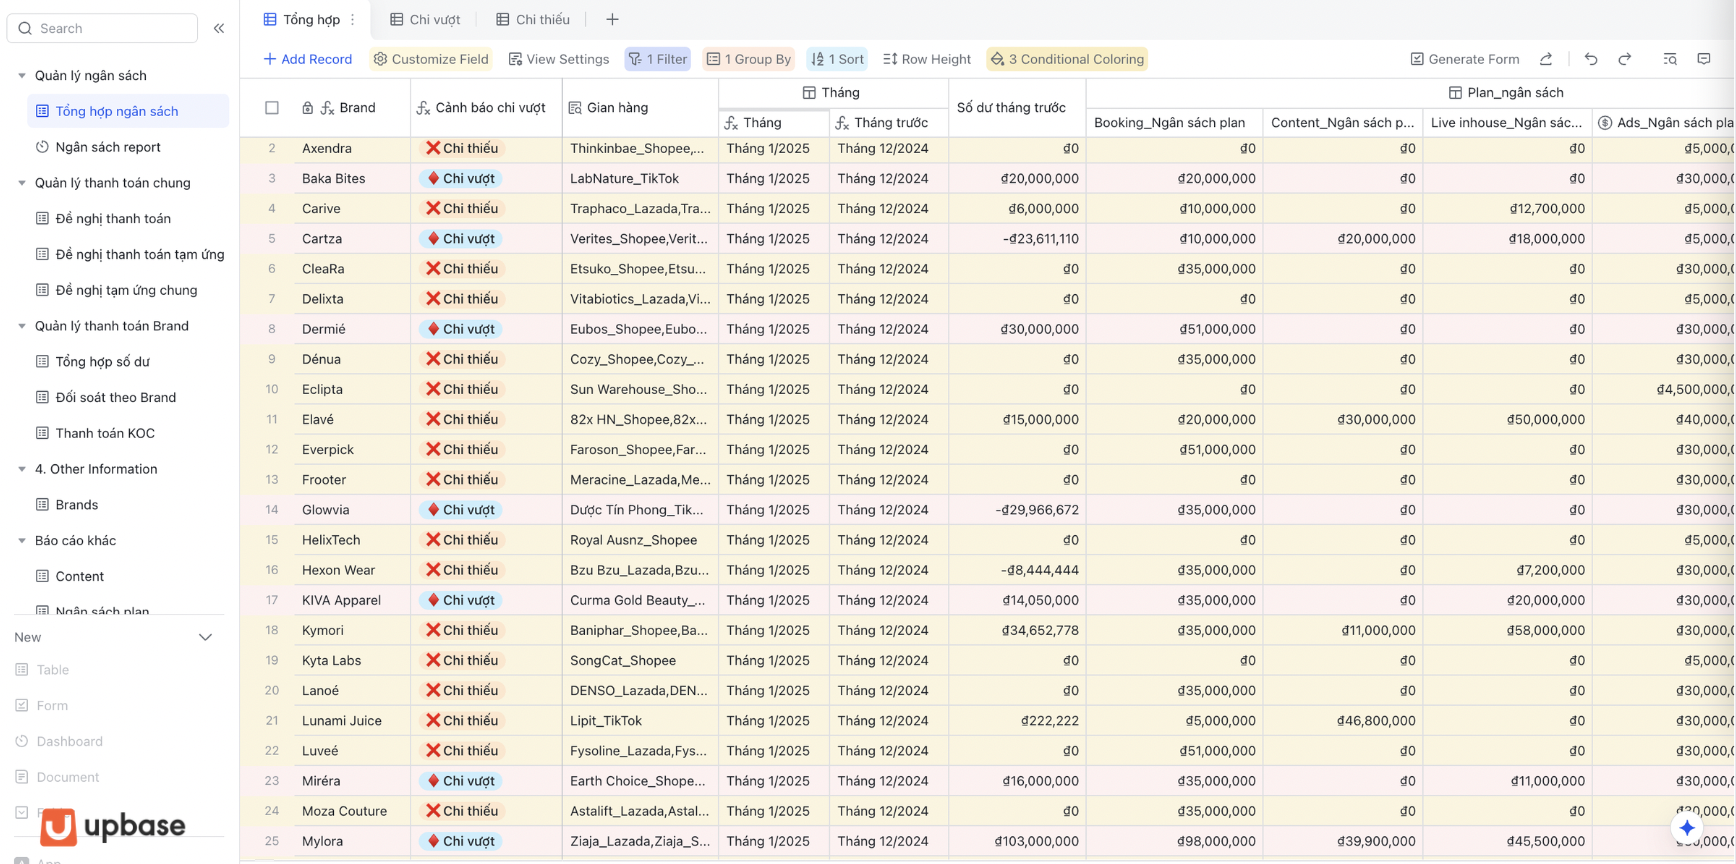Click Plan_ngân sách group header
The height and width of the screenshot is (864, 1736).
[x=1506, y=92]
